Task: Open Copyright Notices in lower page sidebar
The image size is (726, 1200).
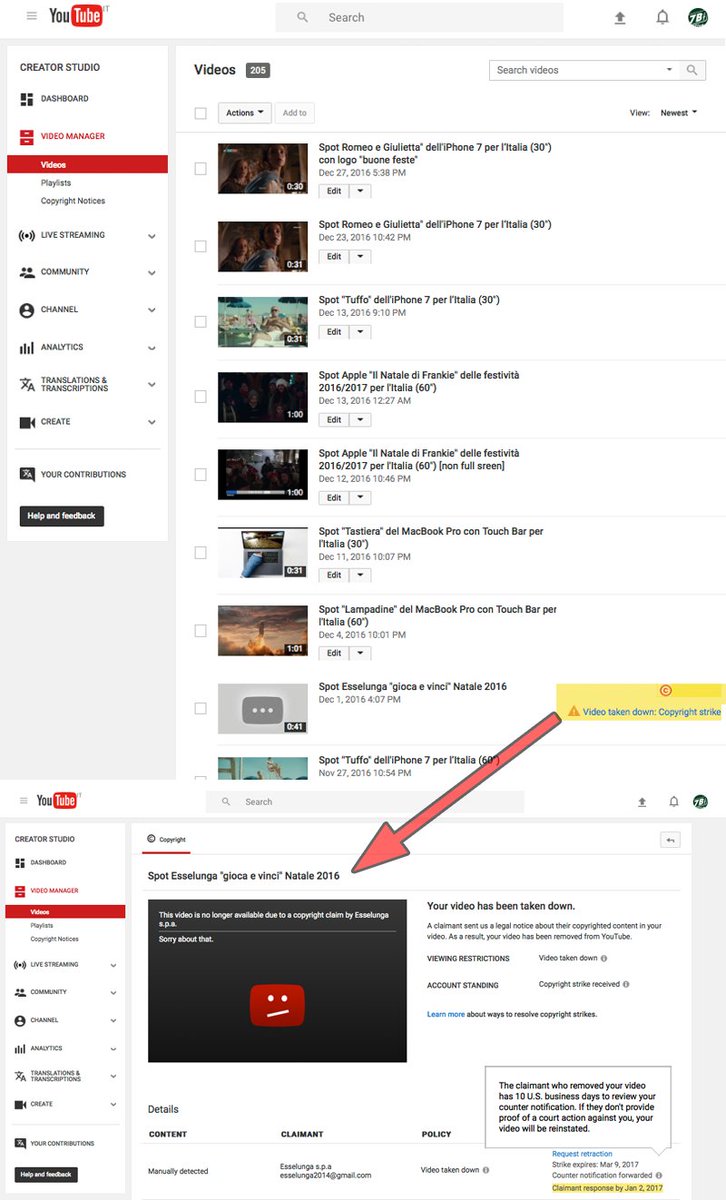Action: [x=54, y=939]
